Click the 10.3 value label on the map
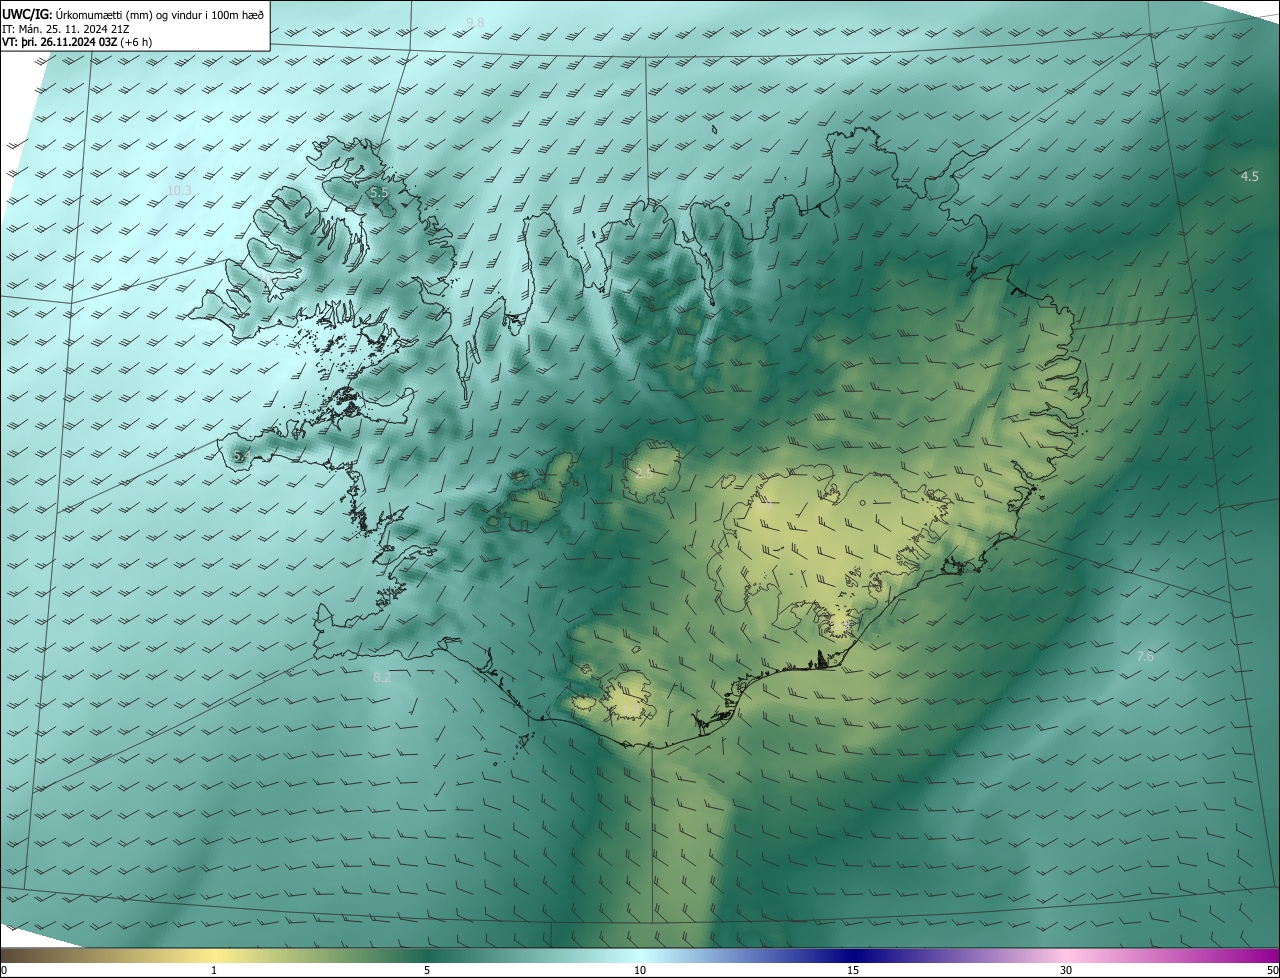The height and width of the screenshot is (978, 1280). pyautogui.click(x=179, y=190)
